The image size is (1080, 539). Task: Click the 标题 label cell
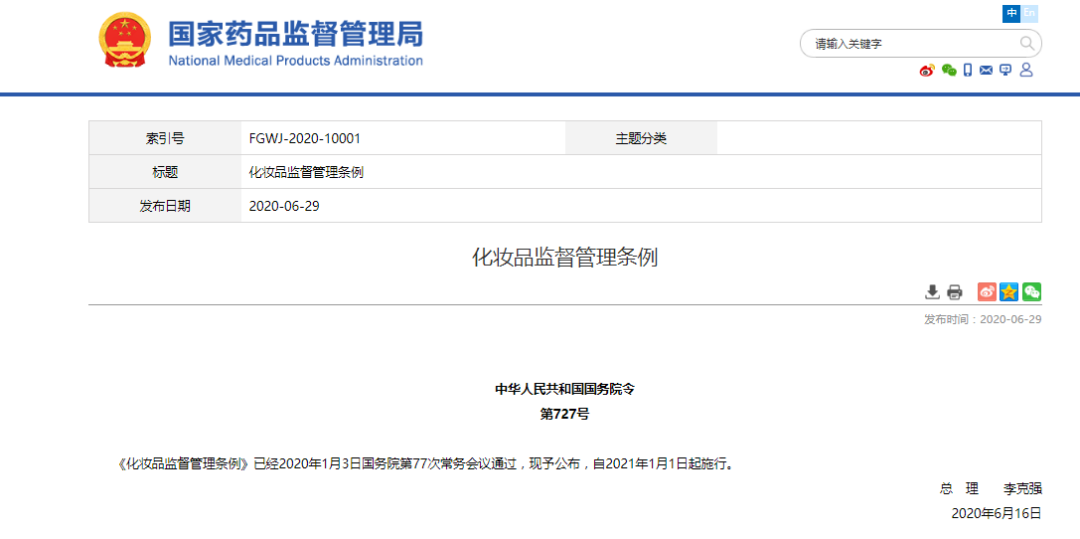tap(165, 172)
